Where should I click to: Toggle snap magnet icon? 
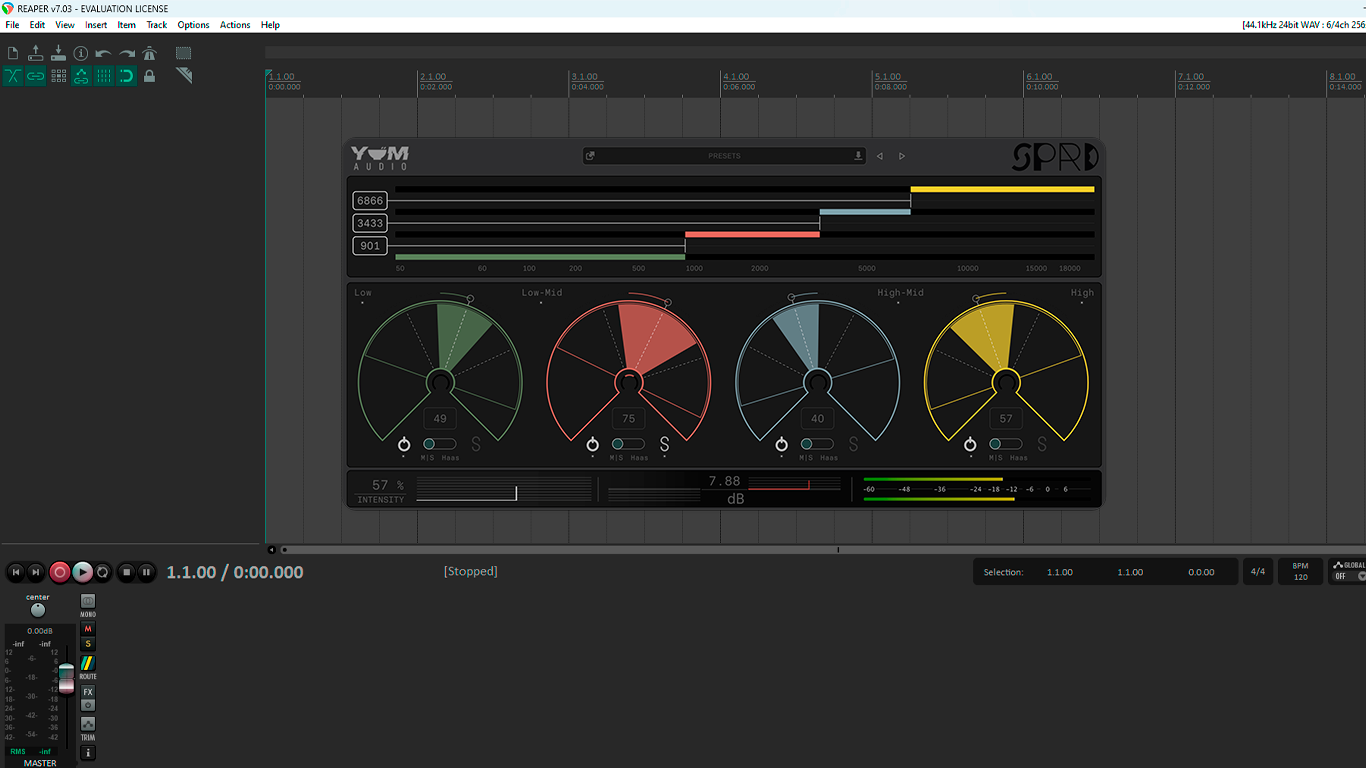pyautogui.click(x=127, y=76)
